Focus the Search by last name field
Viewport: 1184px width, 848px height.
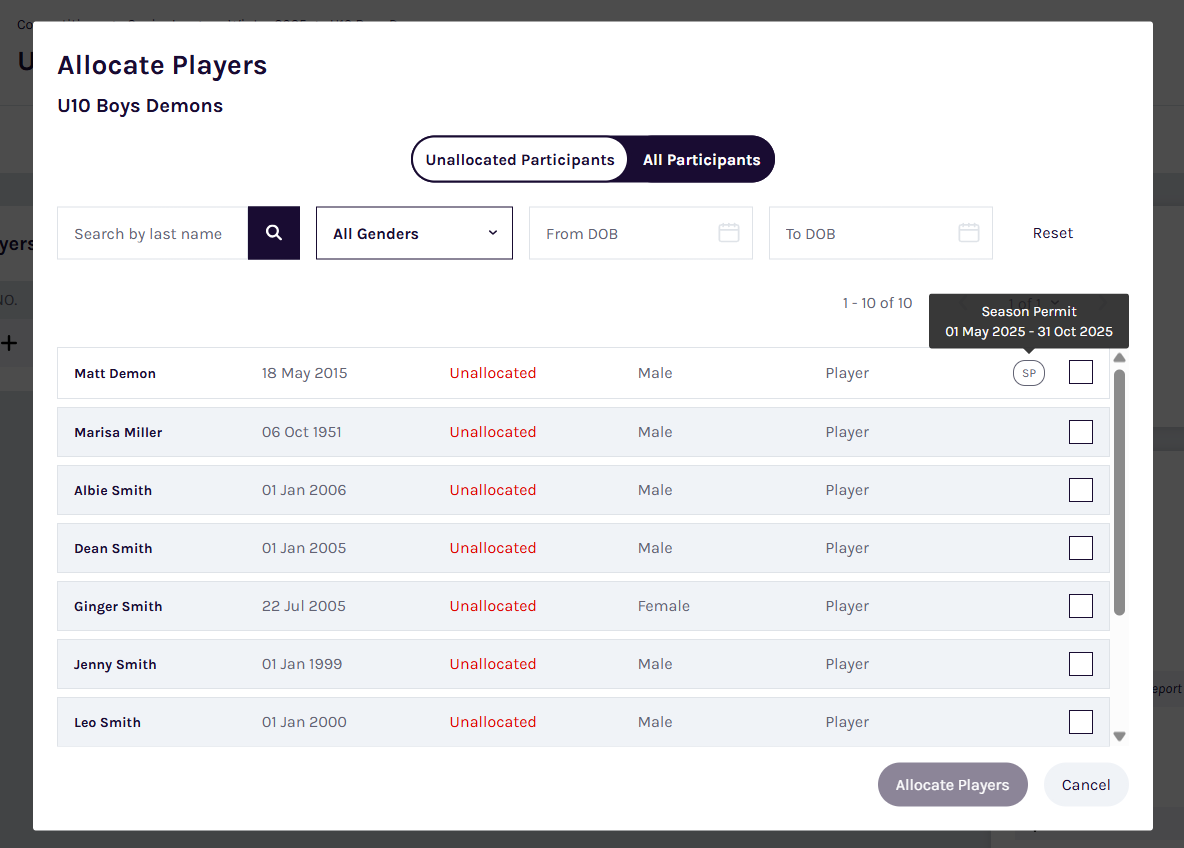pos(153,233)
